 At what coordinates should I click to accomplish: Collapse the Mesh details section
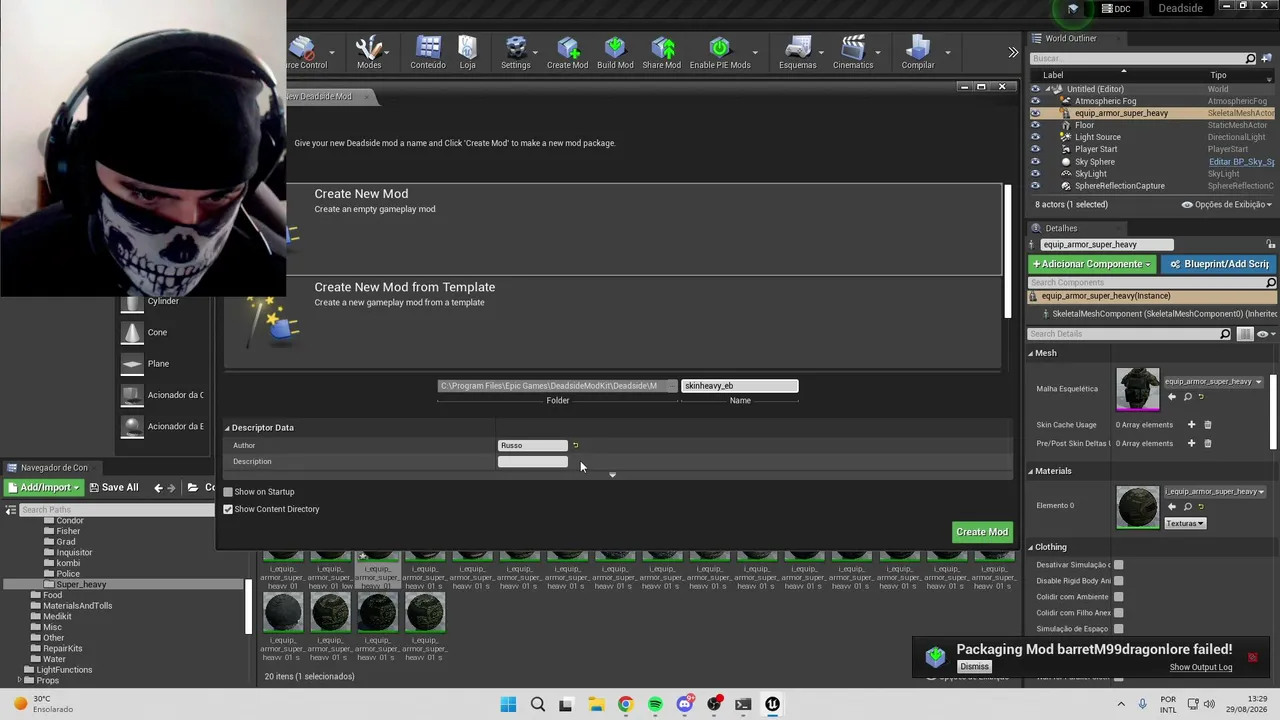coord(1032,353)
